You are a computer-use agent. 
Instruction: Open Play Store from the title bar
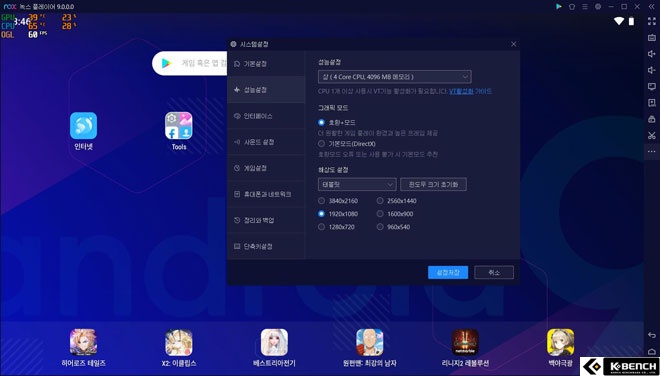tap(559, 6)
